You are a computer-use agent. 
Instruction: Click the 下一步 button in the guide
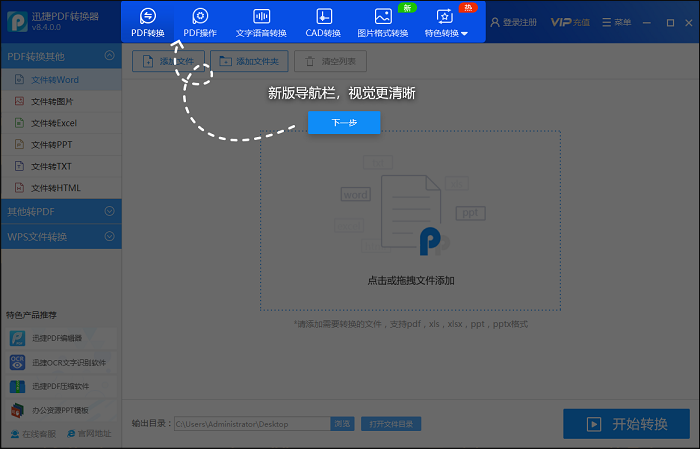pyautogui.click(x=344, y=122)
